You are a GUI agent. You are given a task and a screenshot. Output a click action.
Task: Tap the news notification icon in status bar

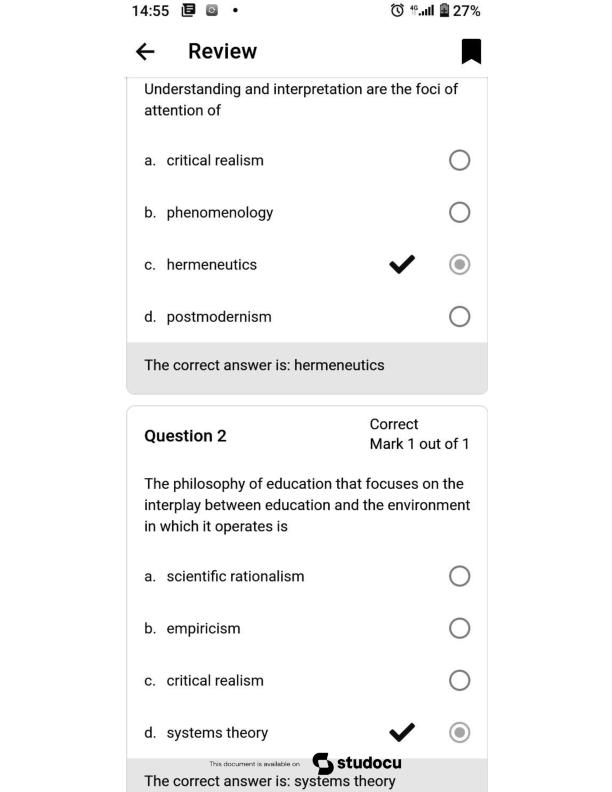pyautogui.click(x=188, y=10)
